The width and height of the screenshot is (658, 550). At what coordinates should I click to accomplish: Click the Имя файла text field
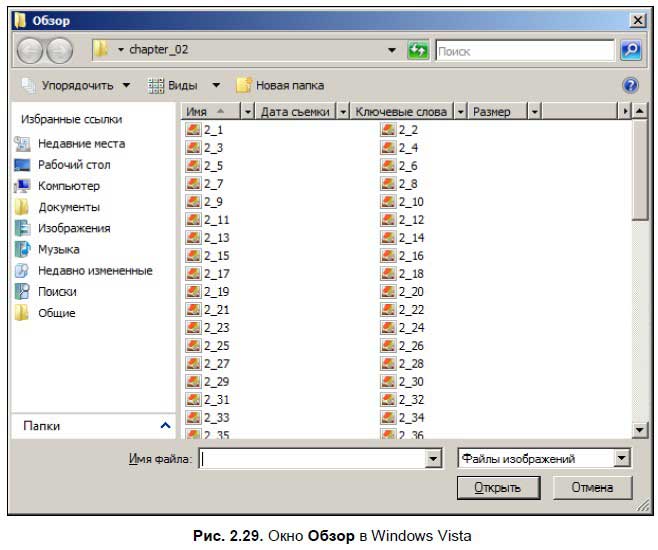tap(312, 458)
